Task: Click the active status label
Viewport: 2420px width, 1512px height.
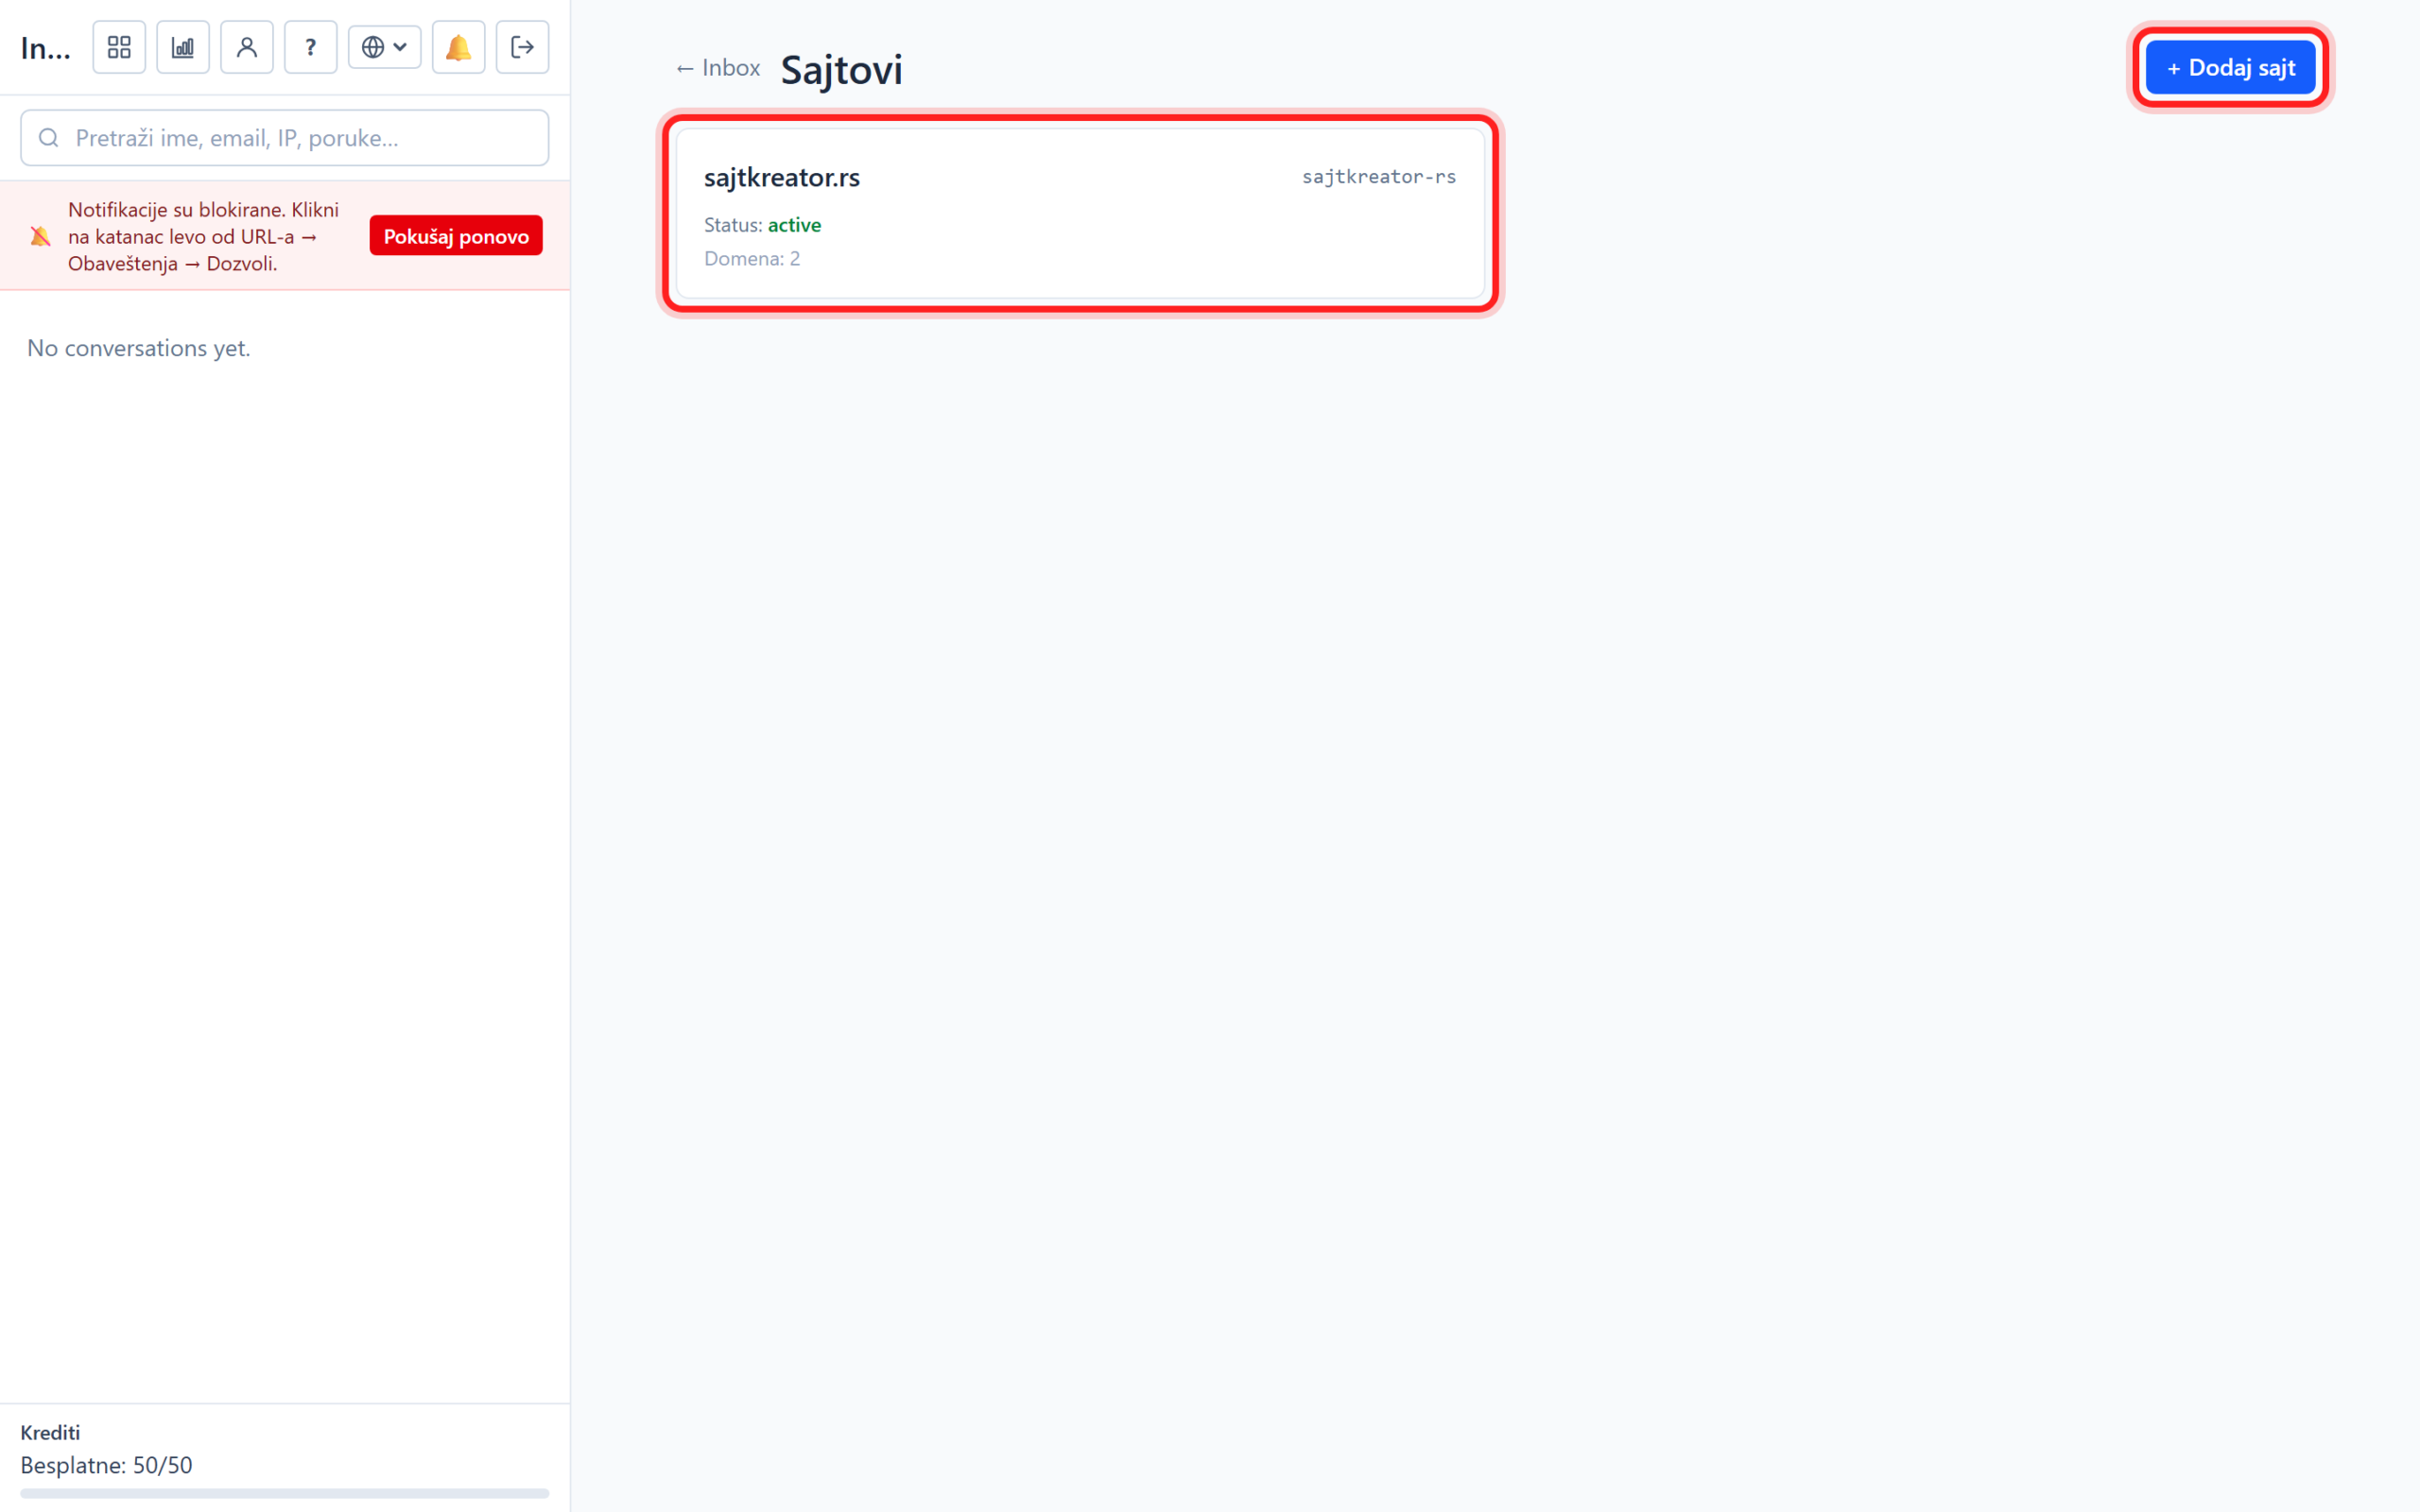Action: pos(794,225)
